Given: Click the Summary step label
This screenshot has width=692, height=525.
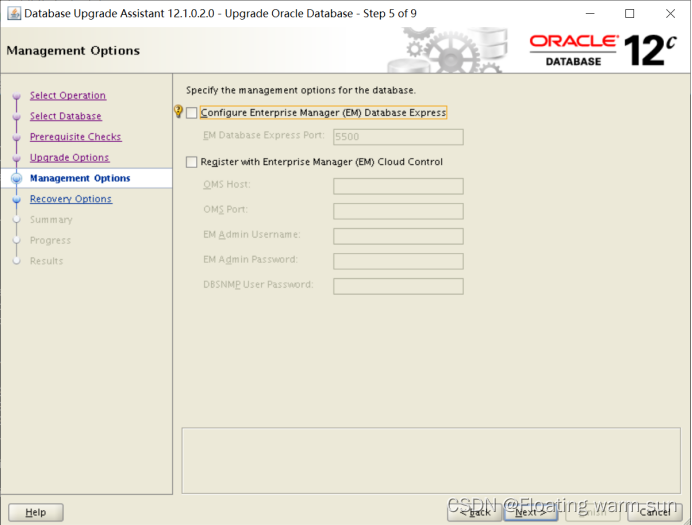Looking at the screenshot, I should pos(51,220).
